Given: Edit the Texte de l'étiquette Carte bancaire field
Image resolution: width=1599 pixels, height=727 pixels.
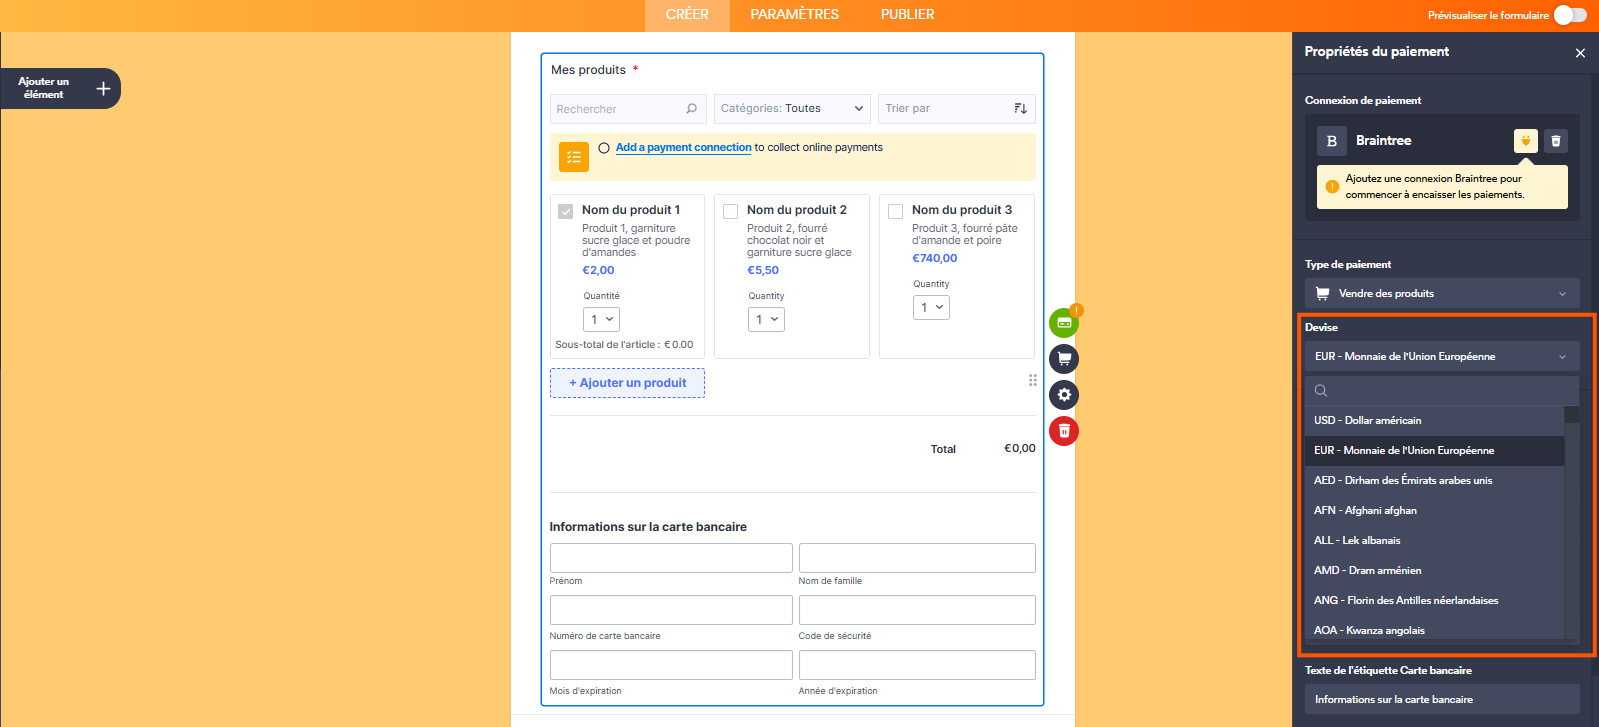Looking at the screenshot, I should [x=1442, y=699].
